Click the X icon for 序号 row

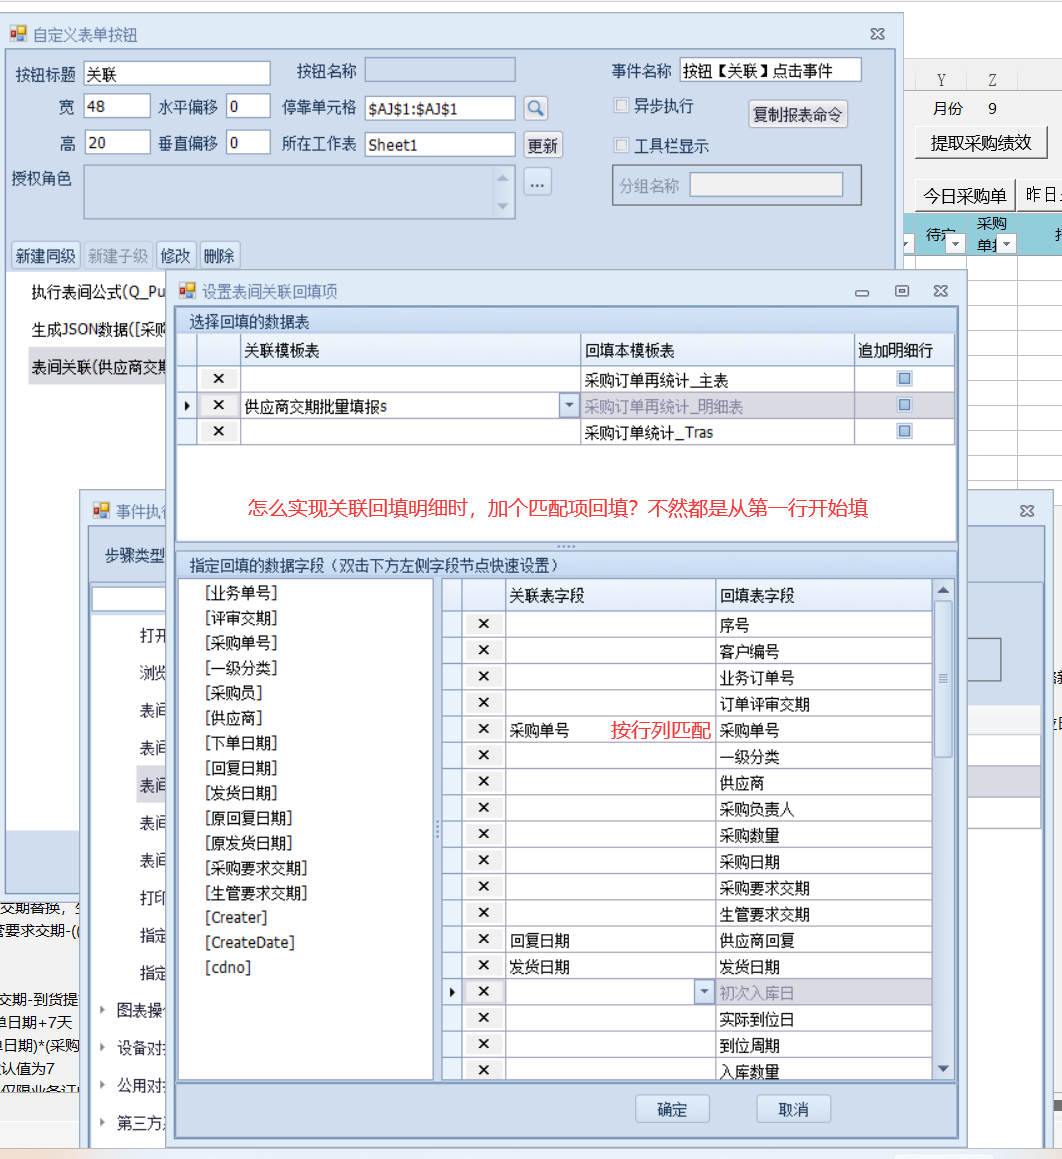pos(484,624)
